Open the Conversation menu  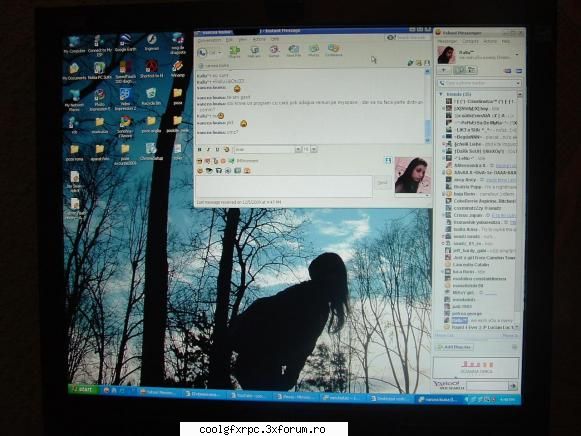coord(210,40)
